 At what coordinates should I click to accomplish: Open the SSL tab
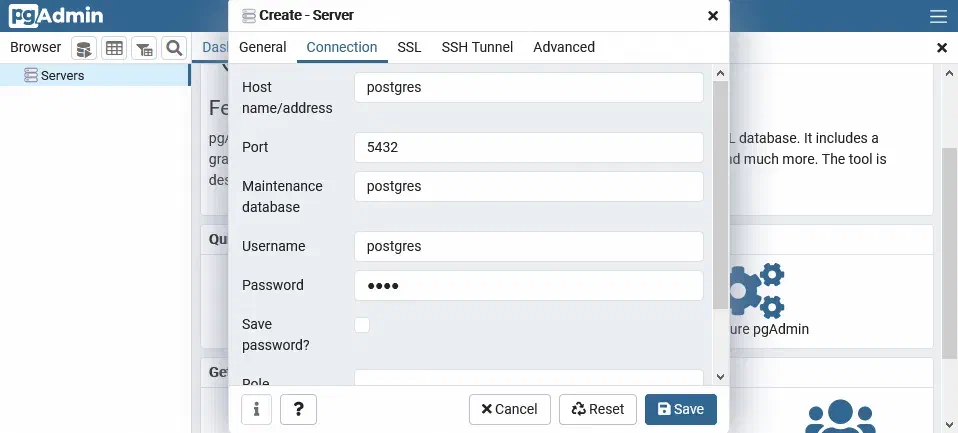point(409,47)
